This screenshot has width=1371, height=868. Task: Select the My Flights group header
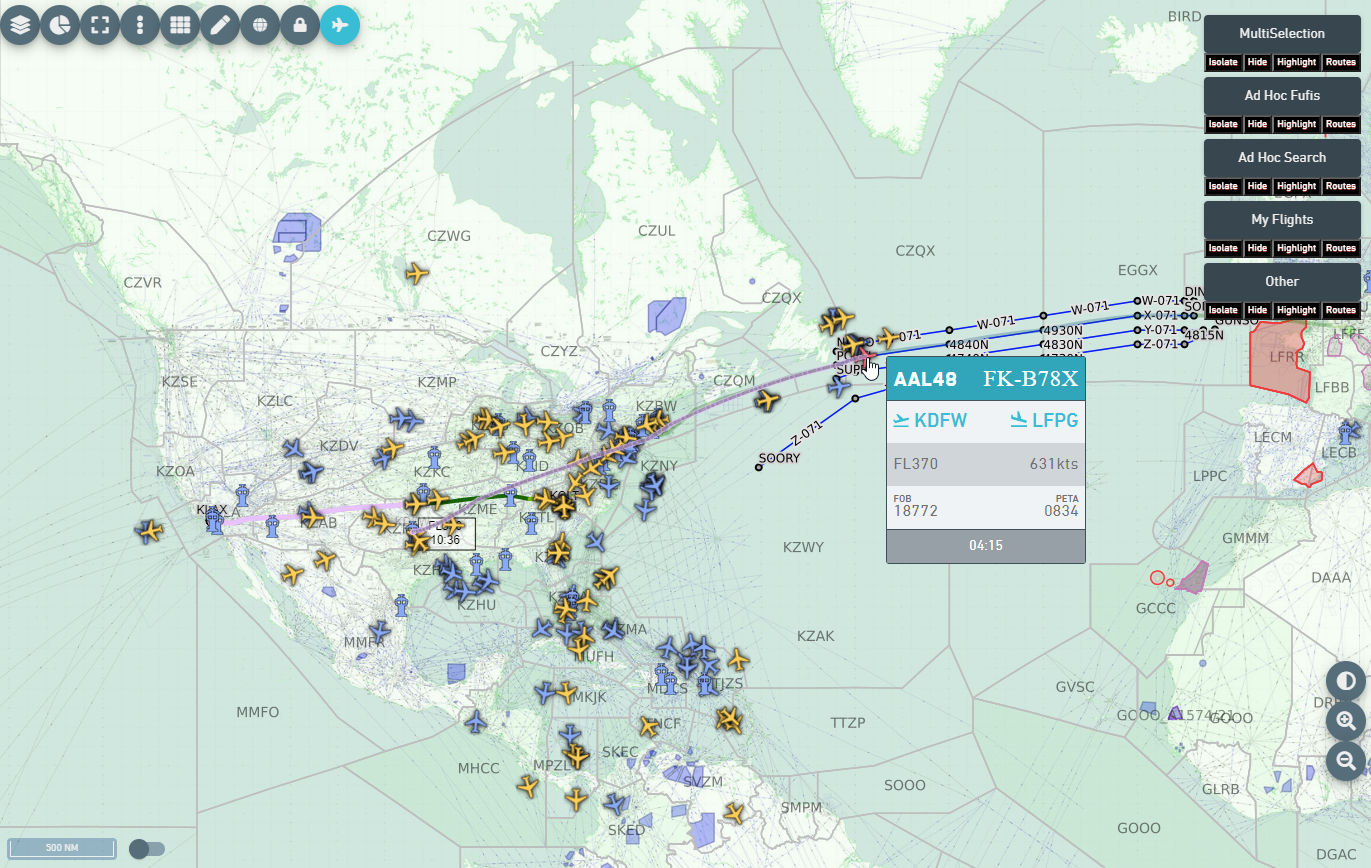click(1281, 220)
